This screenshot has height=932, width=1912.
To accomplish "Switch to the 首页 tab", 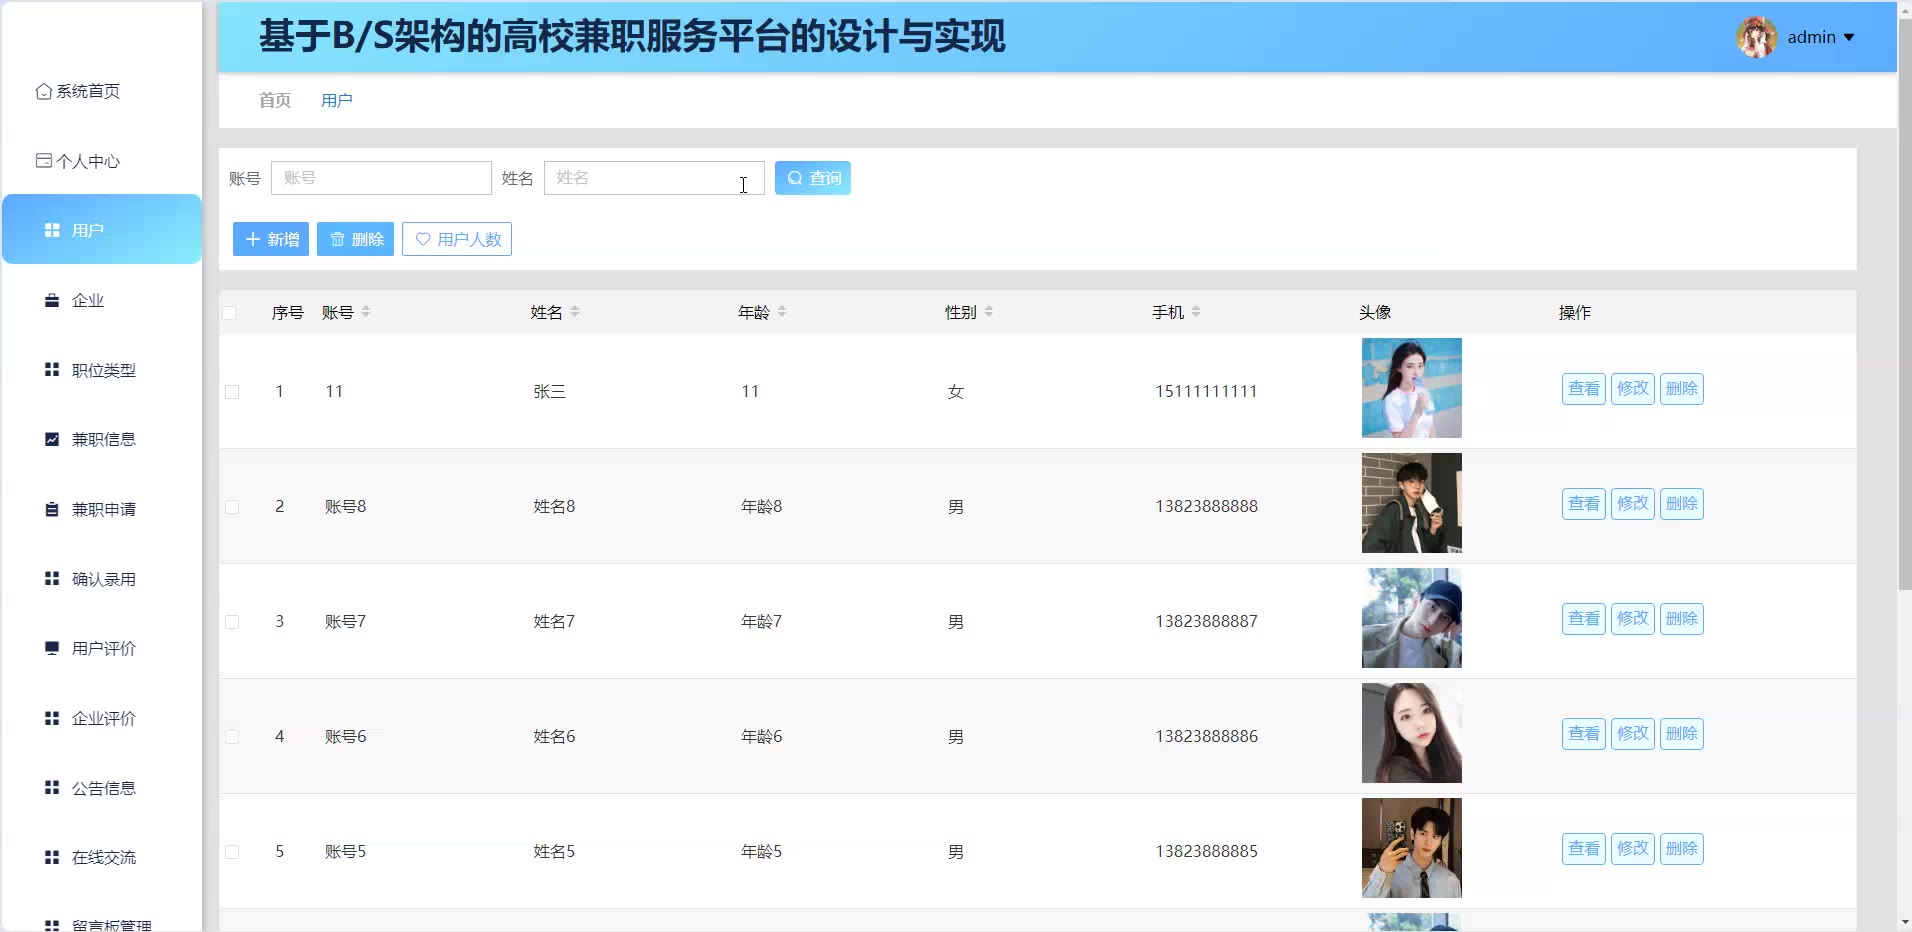I will [x=275, y=100].
